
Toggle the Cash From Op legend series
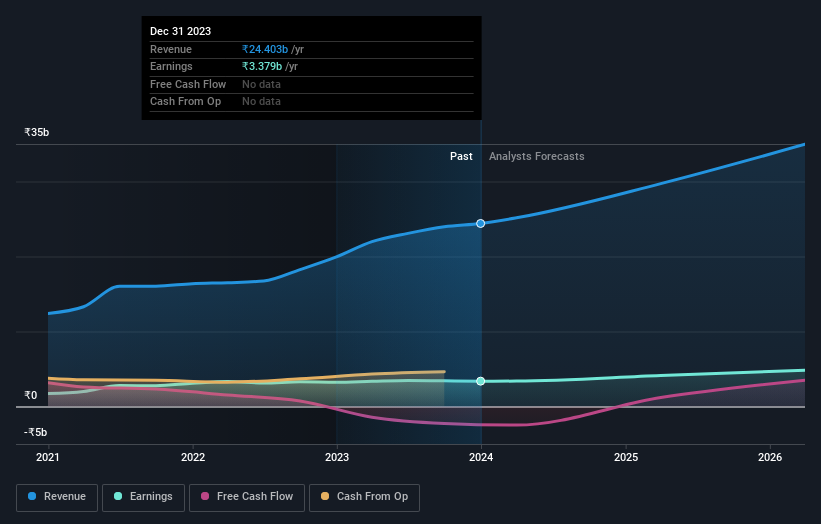pyautogui.click(x=364, y=497)
